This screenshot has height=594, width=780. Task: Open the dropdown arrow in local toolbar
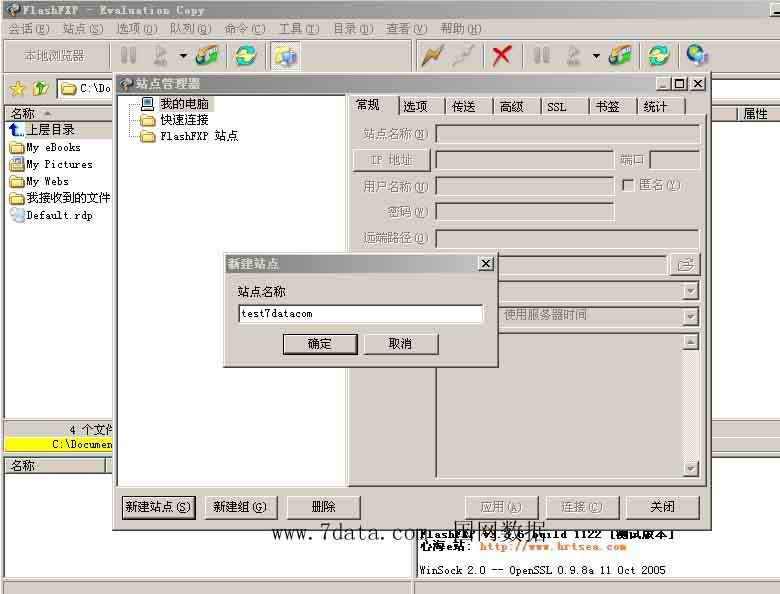(x=183, y=56)
